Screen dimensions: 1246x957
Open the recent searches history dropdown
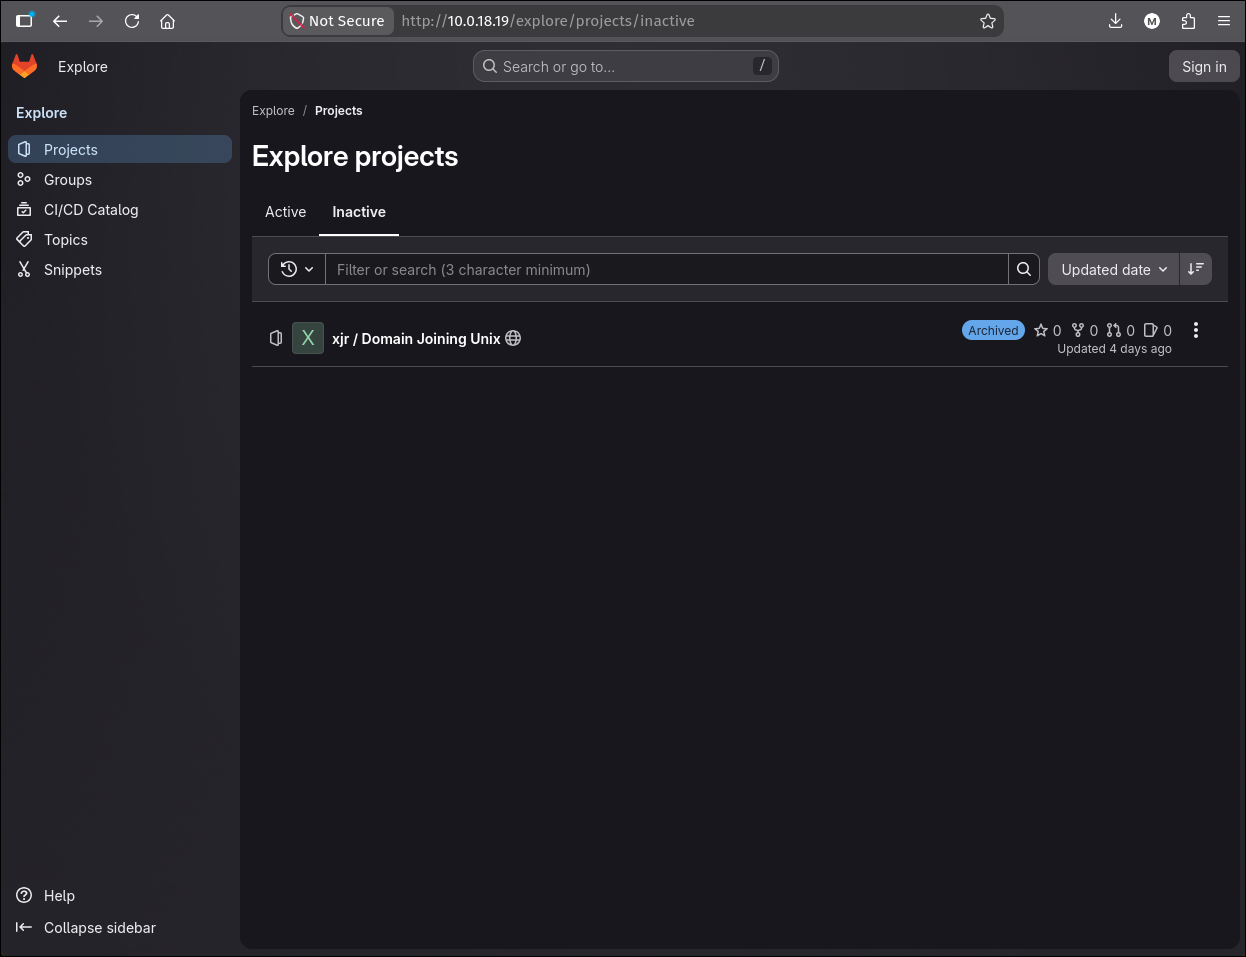tap(297, 269)
